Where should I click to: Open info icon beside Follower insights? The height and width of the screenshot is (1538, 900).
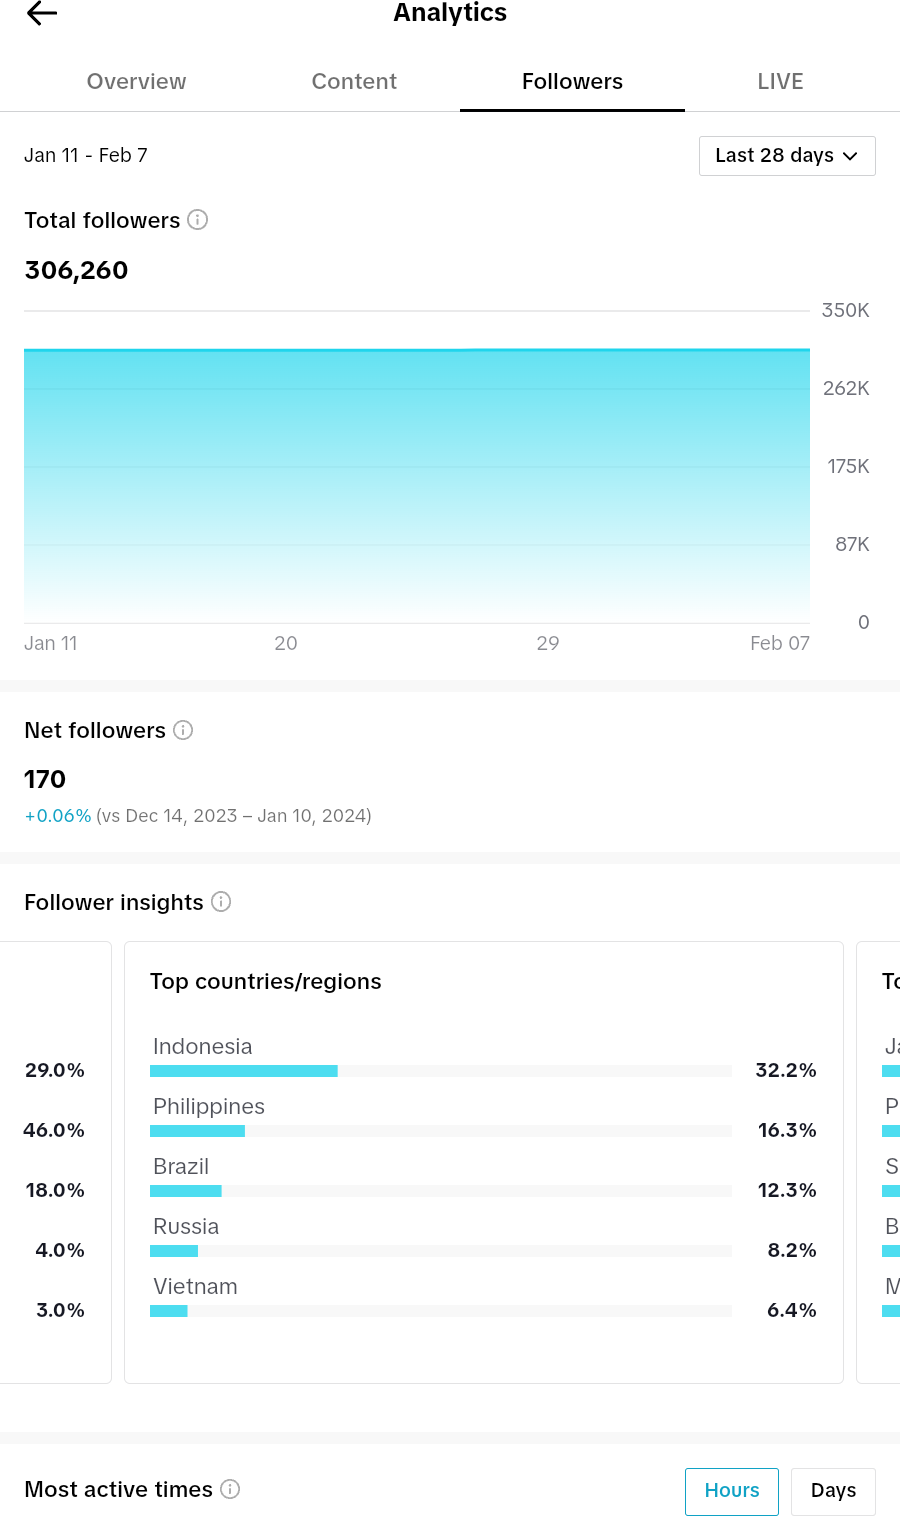click(221, 902)
